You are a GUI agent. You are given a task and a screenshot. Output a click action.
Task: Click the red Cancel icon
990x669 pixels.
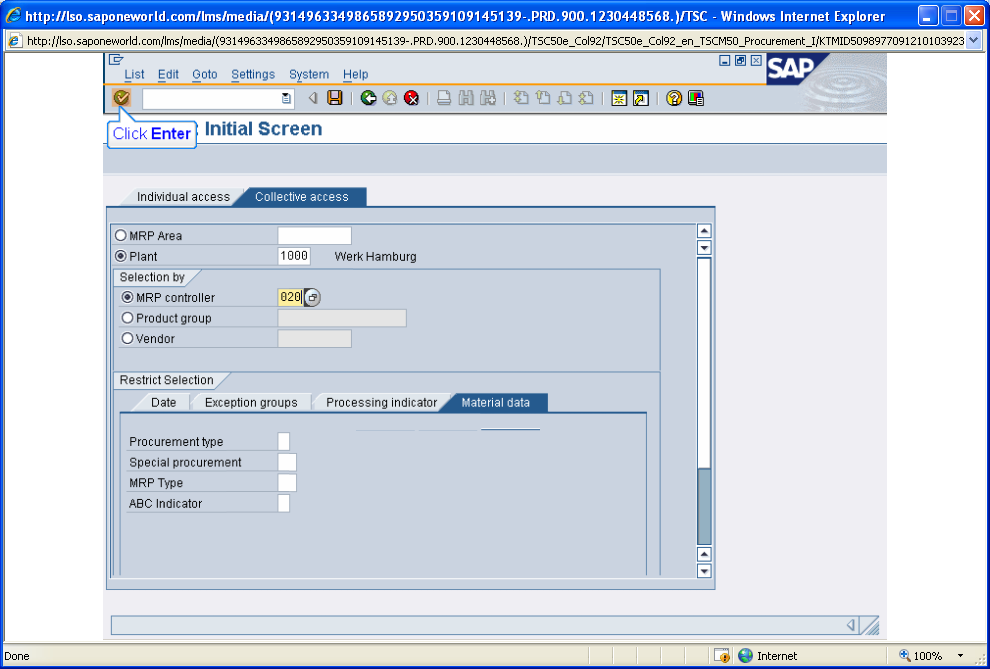412,98
